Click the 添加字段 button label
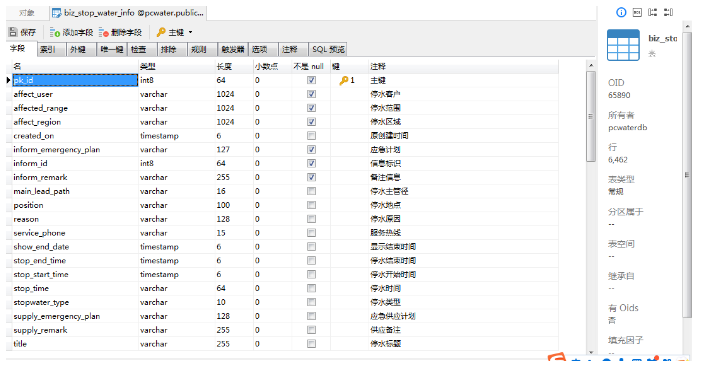705x368 pixels. (78, 32)
